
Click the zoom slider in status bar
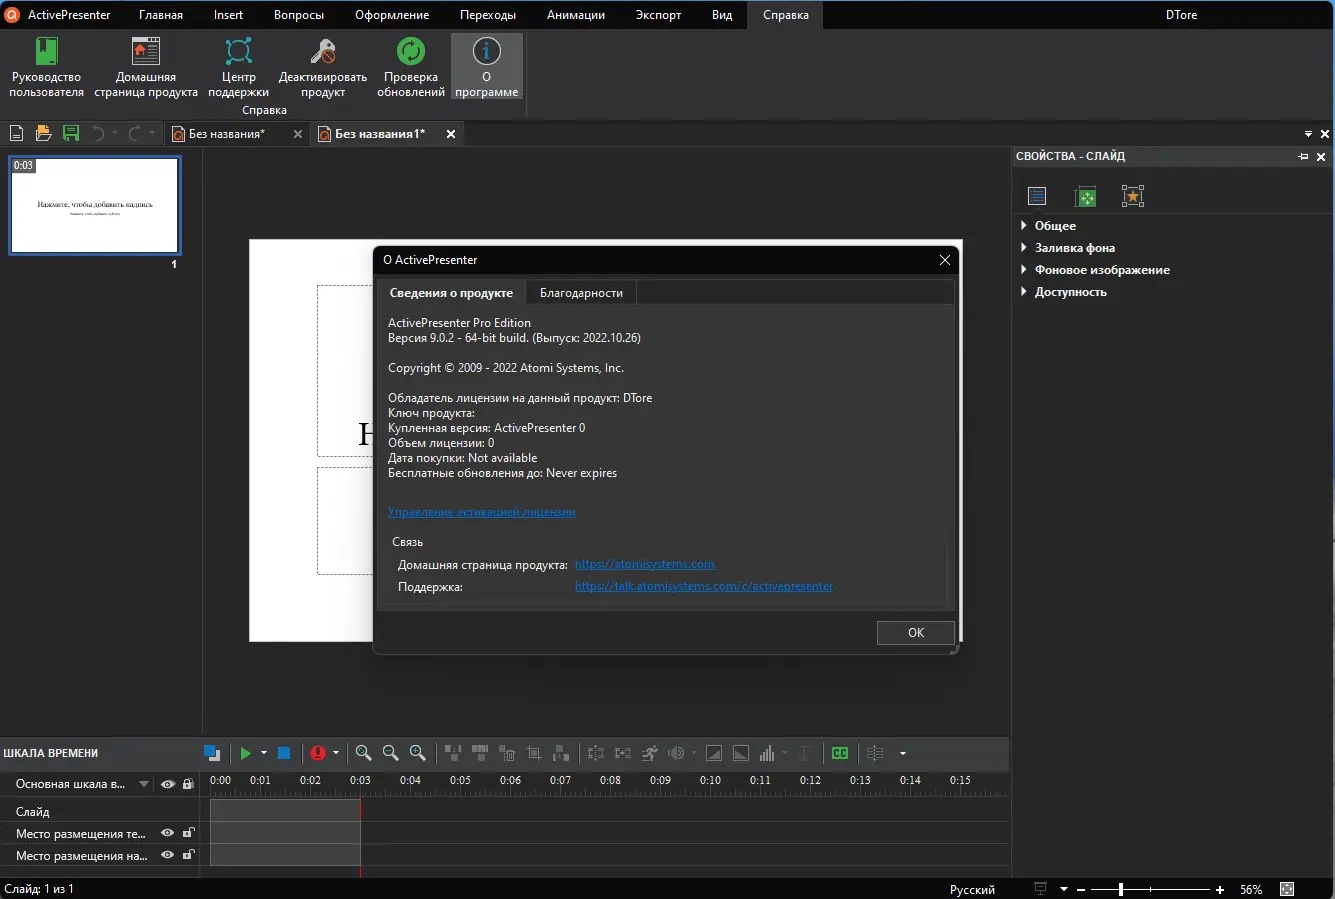(1122, 889)
